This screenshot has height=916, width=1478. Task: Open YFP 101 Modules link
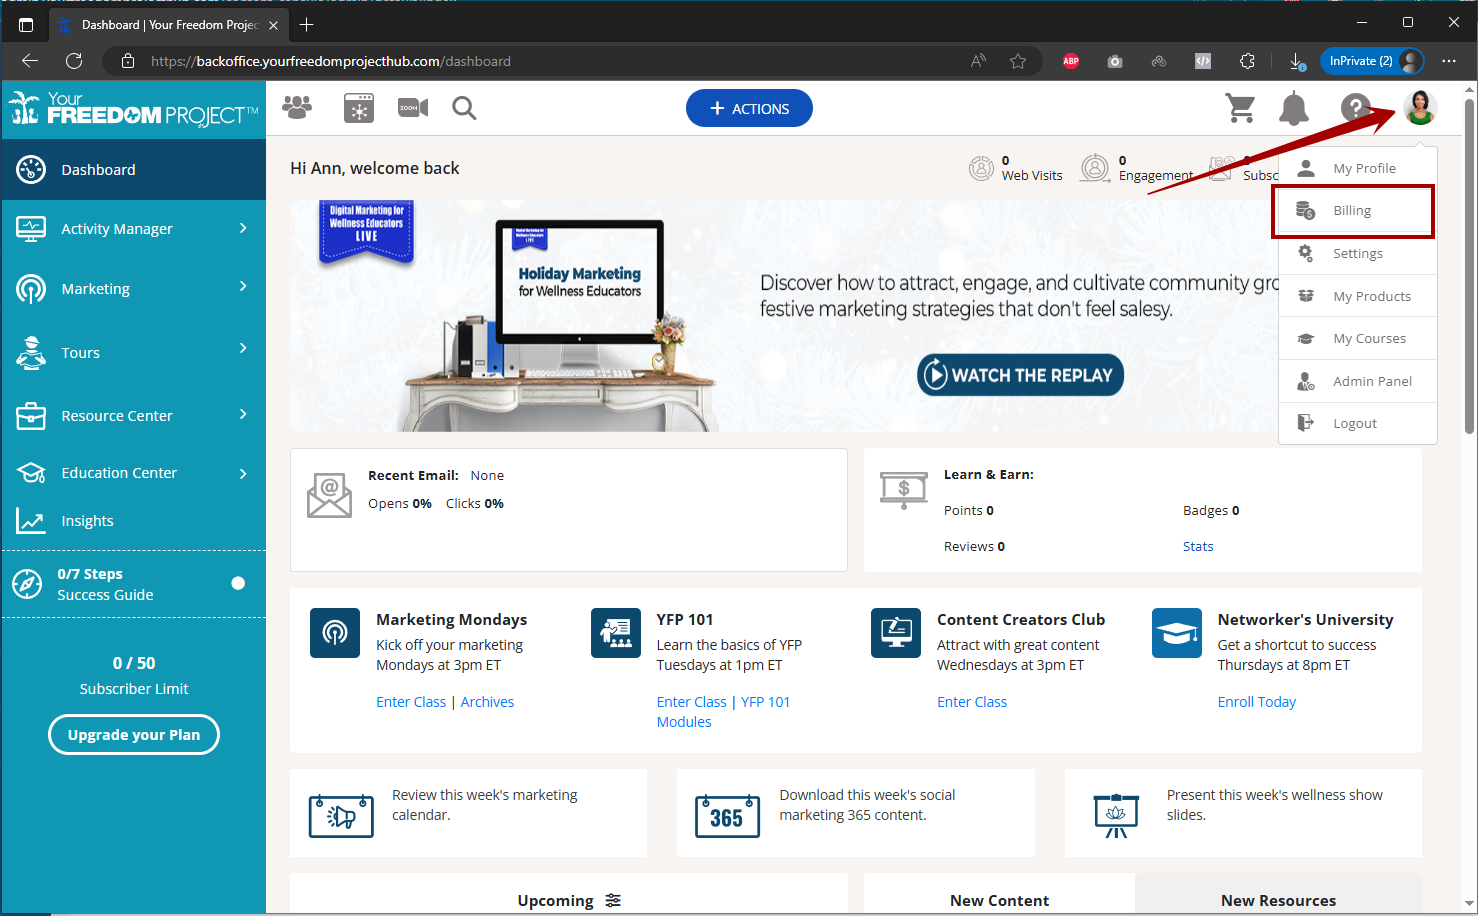coord(724,712)
